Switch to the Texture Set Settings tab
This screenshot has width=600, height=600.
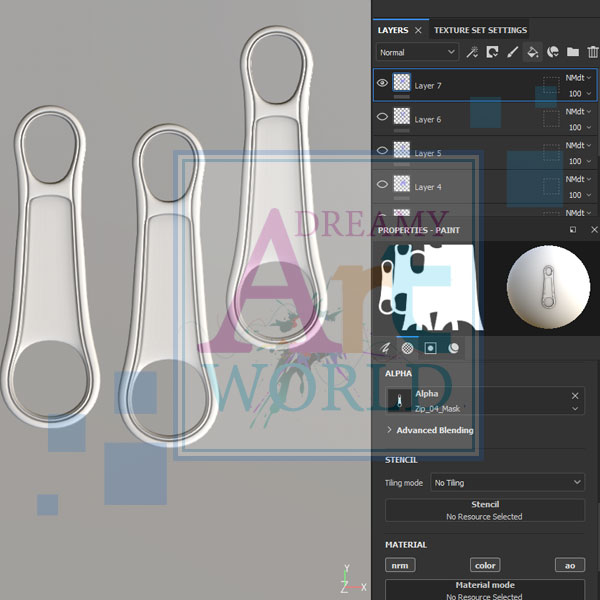(480, 30)
